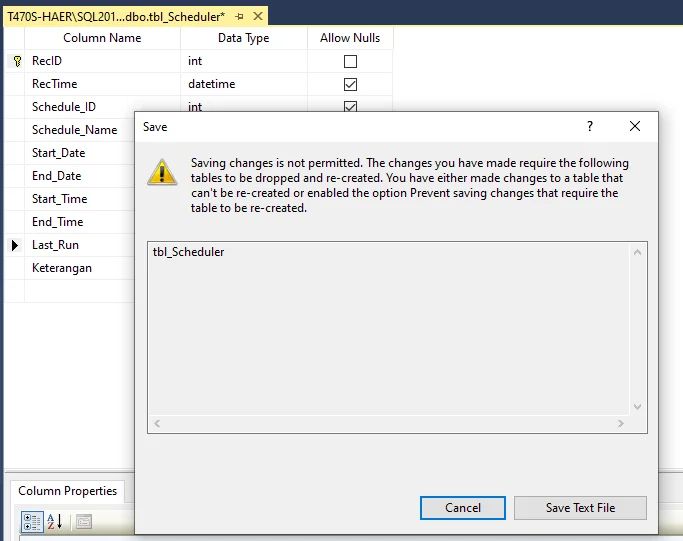Sort Column Properties alphabetically
Screen dimensions: 683x541
click(55, 521)
